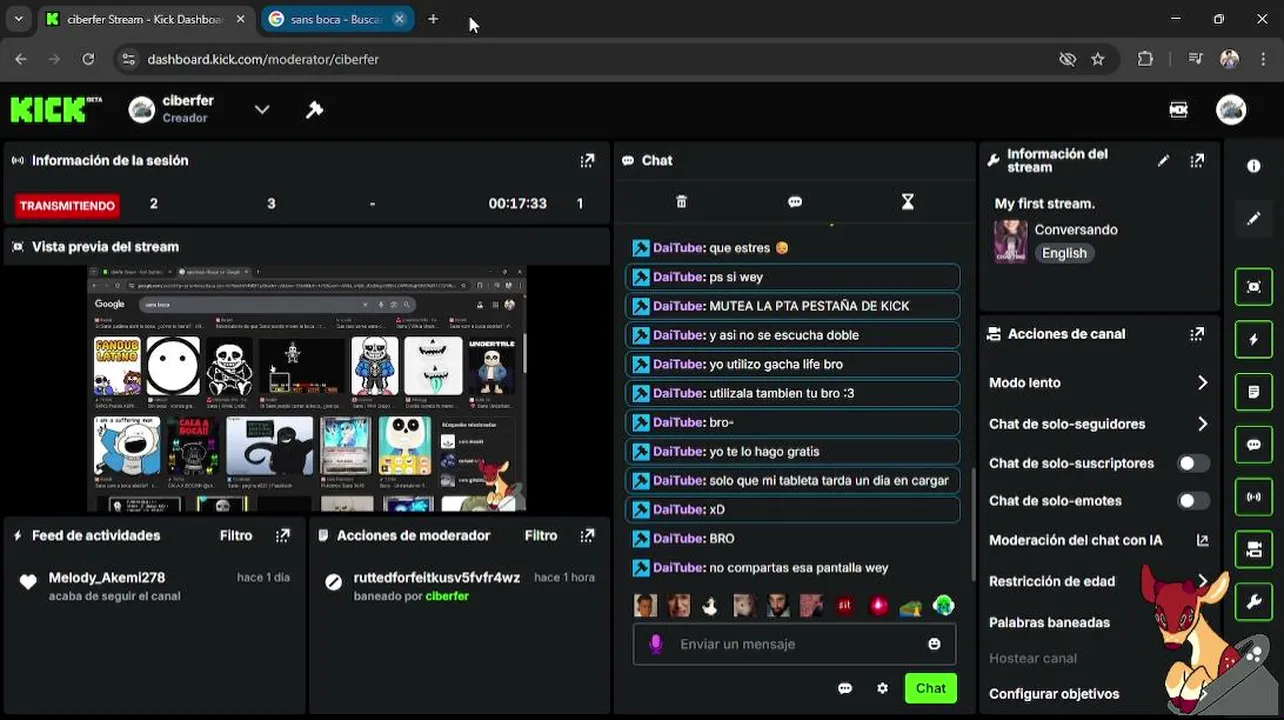Pop out the Acciones de moderador panel
Screen dimensions: 1284x720
[587, 535]
